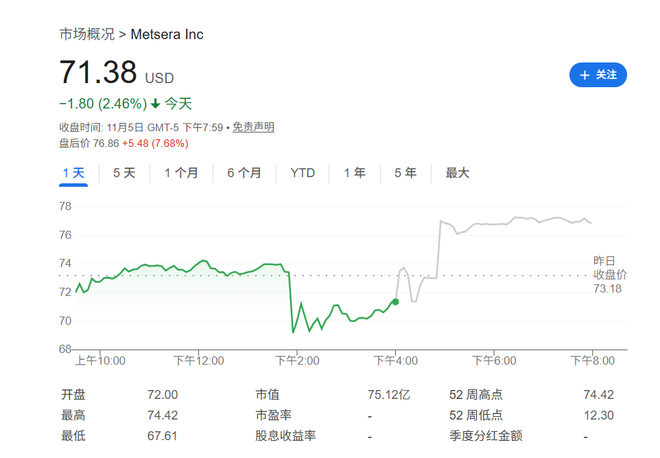
Task: Click the 昨日收盘价 73.18 label
Action: pyautogui.click(x=609, y=274)
